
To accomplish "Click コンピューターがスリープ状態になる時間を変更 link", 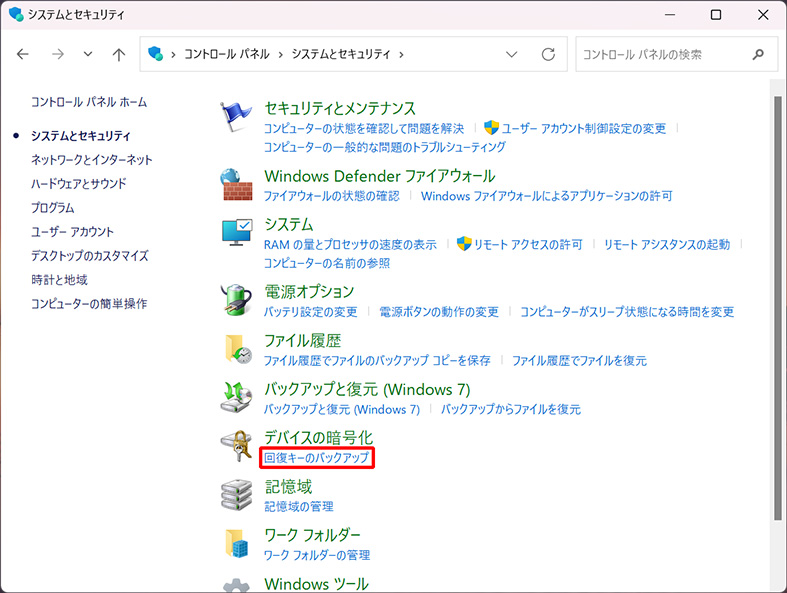I will (627, 312).
